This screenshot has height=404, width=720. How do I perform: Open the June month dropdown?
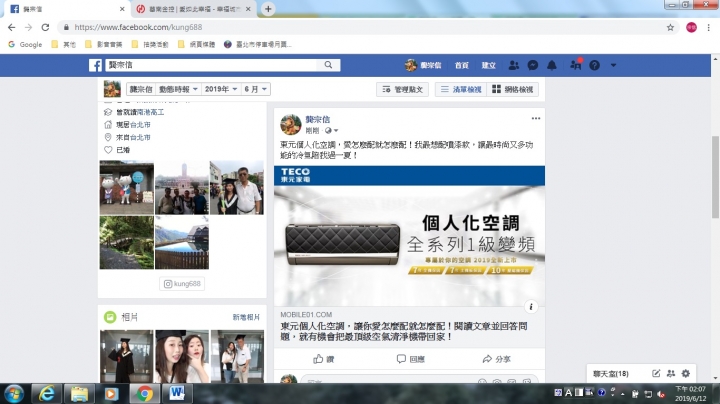point(255,89)
